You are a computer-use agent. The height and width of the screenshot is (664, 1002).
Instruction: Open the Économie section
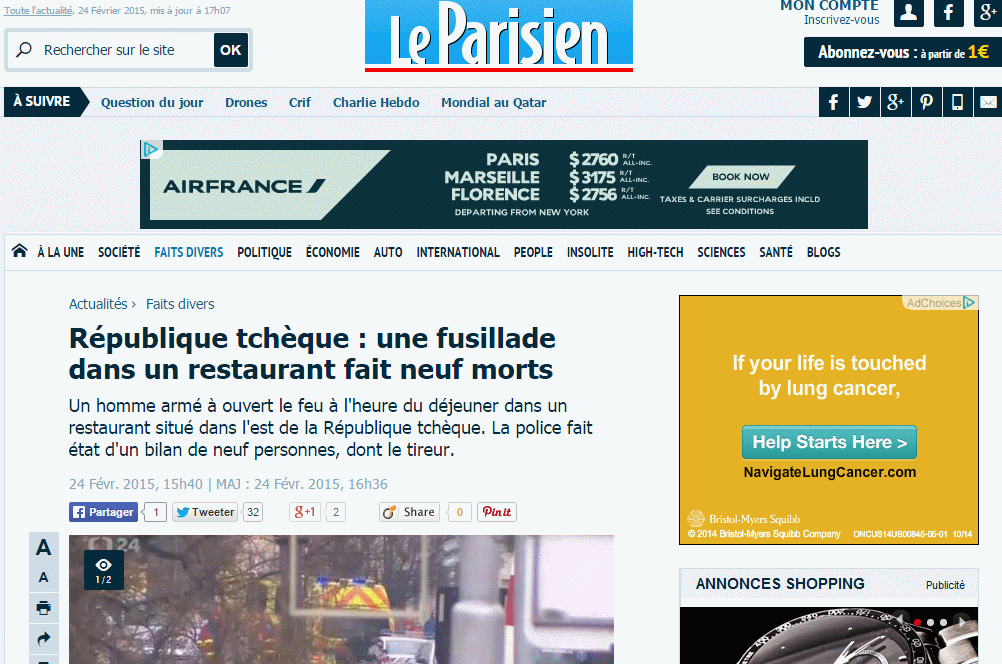point(333,252)
